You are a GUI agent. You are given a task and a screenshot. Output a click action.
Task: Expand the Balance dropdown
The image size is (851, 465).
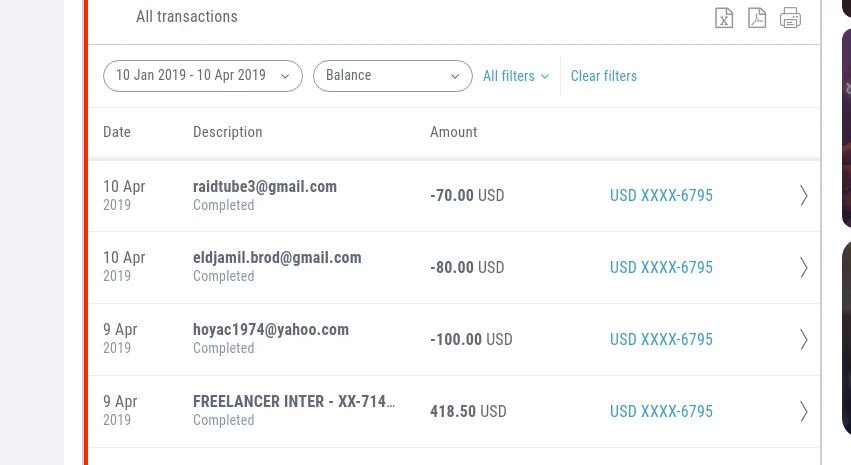392,76
